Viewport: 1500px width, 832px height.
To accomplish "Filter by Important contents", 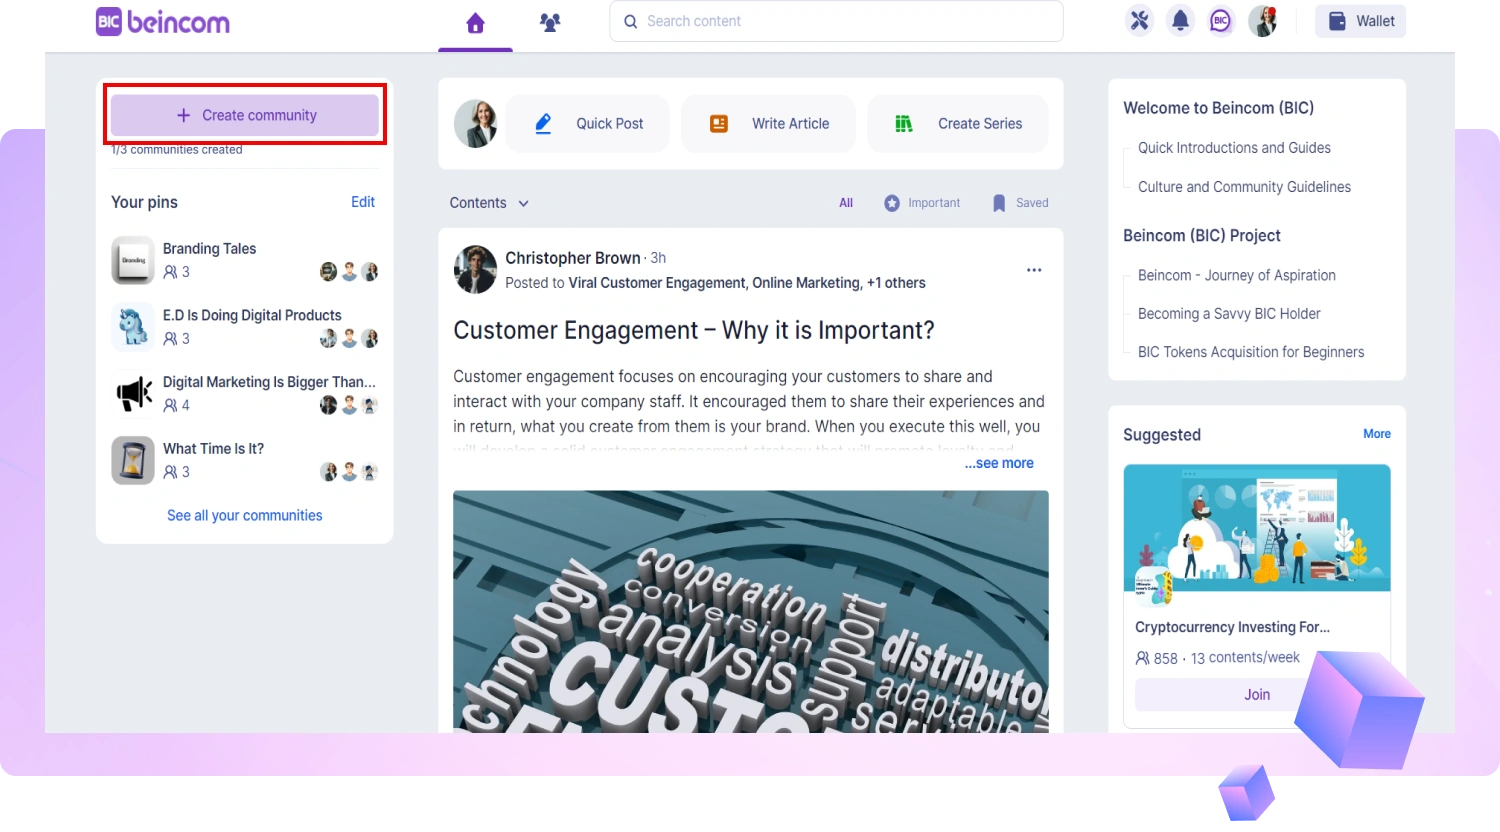I will tap(922, 203).
